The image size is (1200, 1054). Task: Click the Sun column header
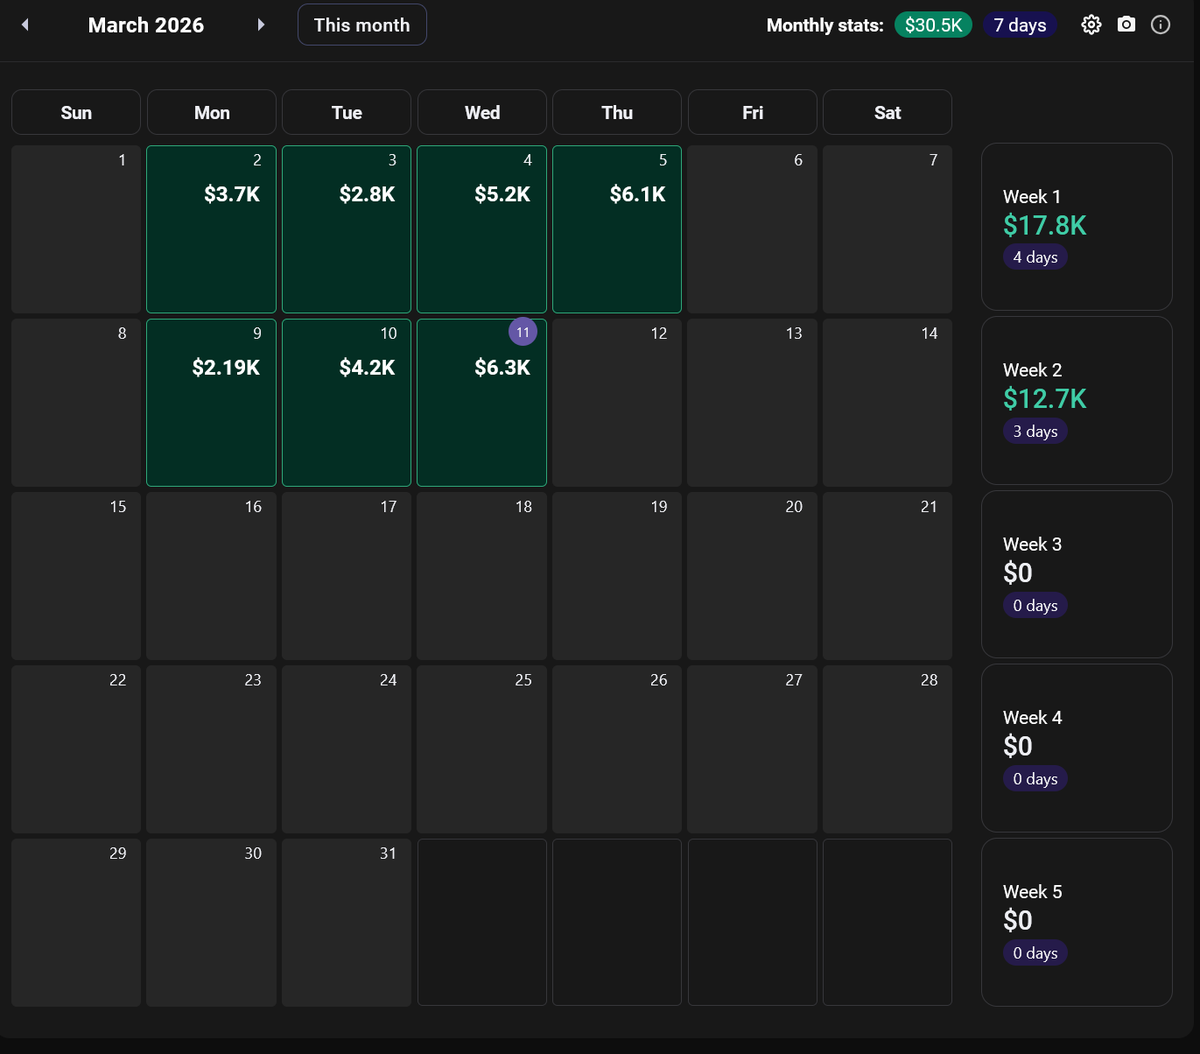coord(76,112)
